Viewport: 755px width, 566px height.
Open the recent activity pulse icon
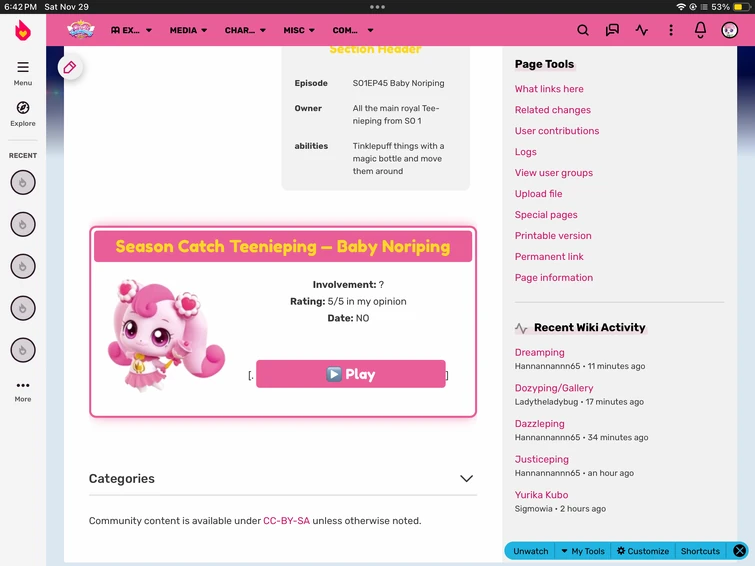click(641, 30)
